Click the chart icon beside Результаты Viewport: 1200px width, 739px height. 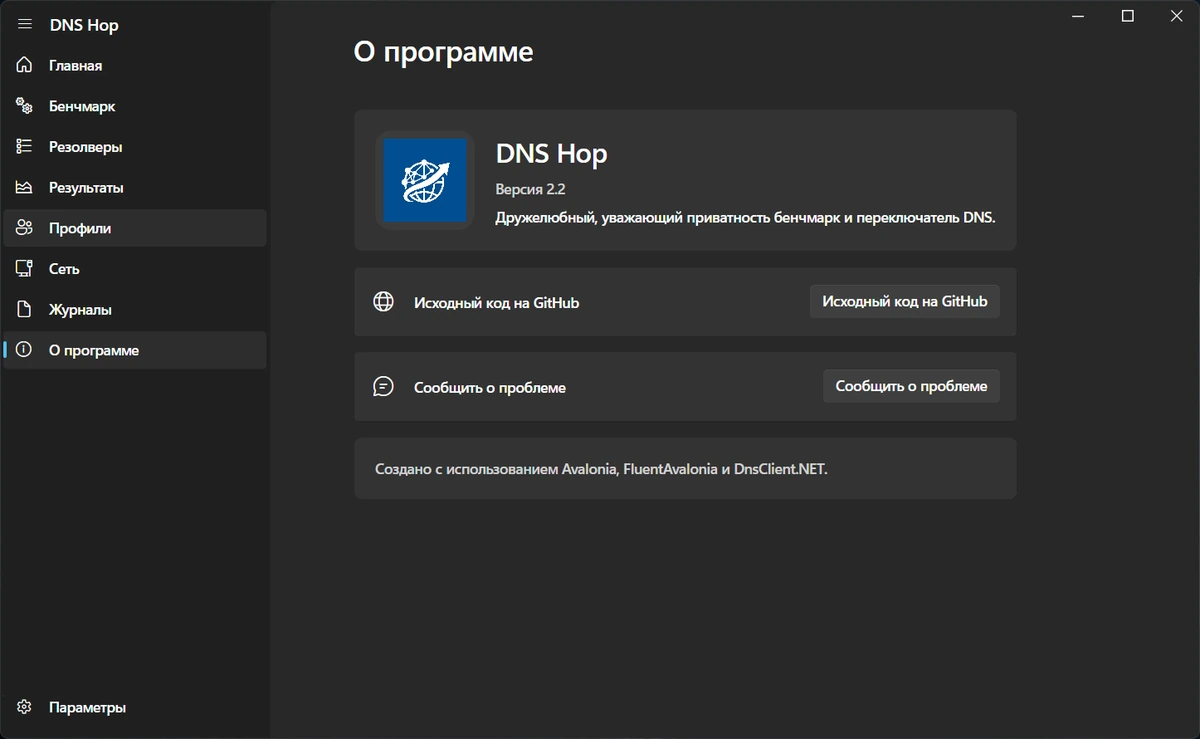coord(25,188)
